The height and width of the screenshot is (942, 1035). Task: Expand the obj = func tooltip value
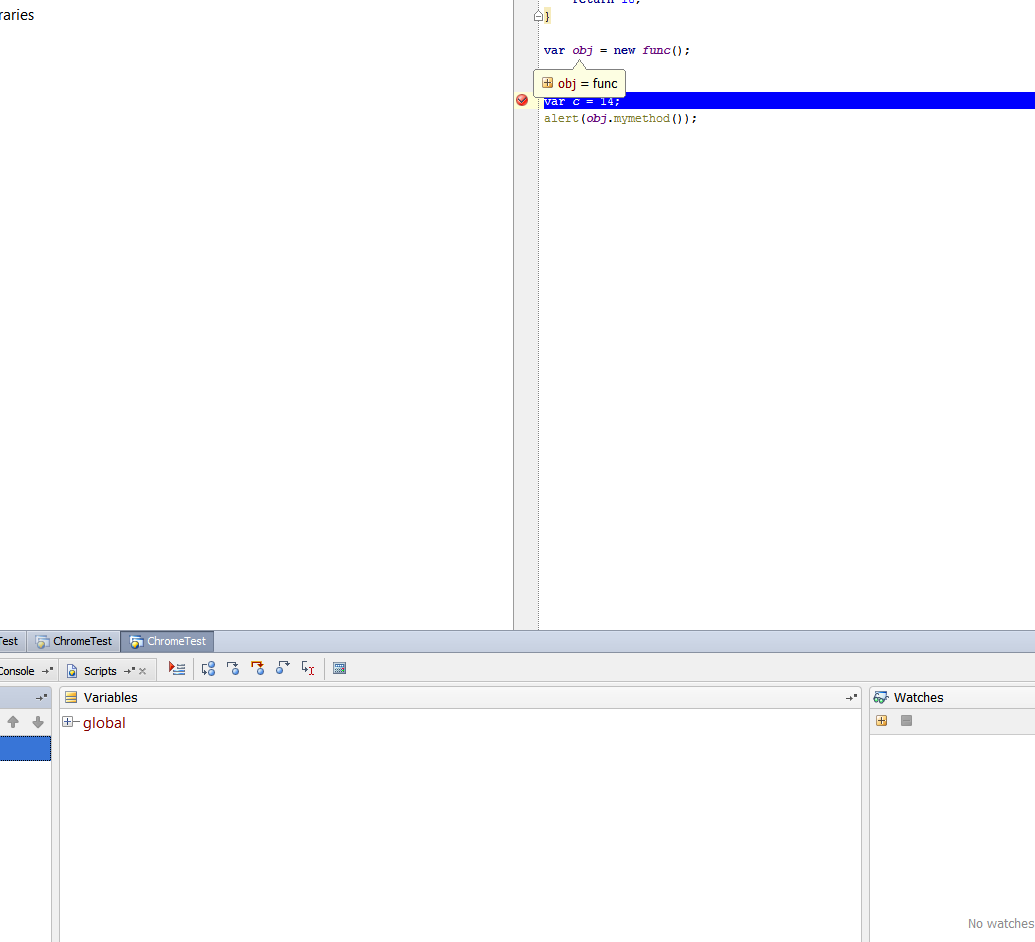click(x=547, y=83)
